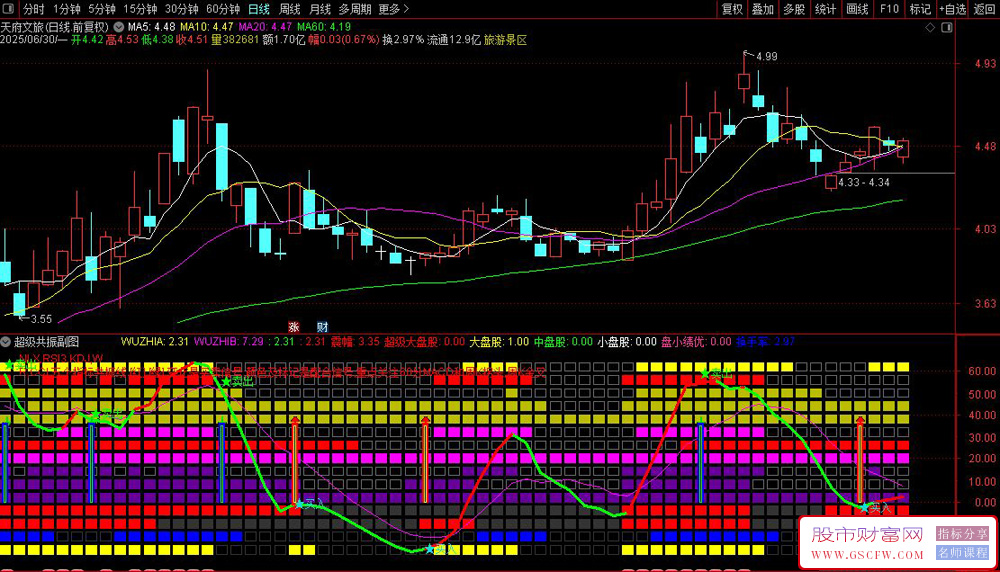Click the 返回 back button
The height and width of the screenshot is (572, 1000).
(984, 9)
